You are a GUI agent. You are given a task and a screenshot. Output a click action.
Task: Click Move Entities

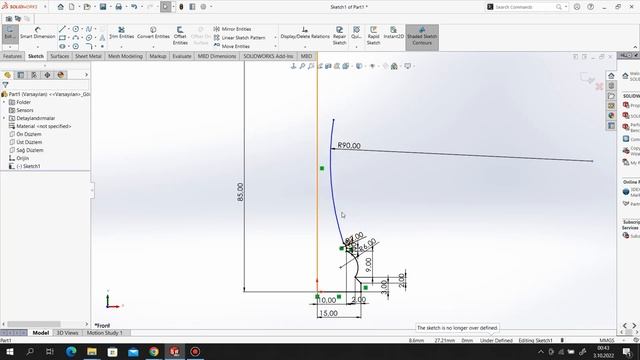point(231,46)
